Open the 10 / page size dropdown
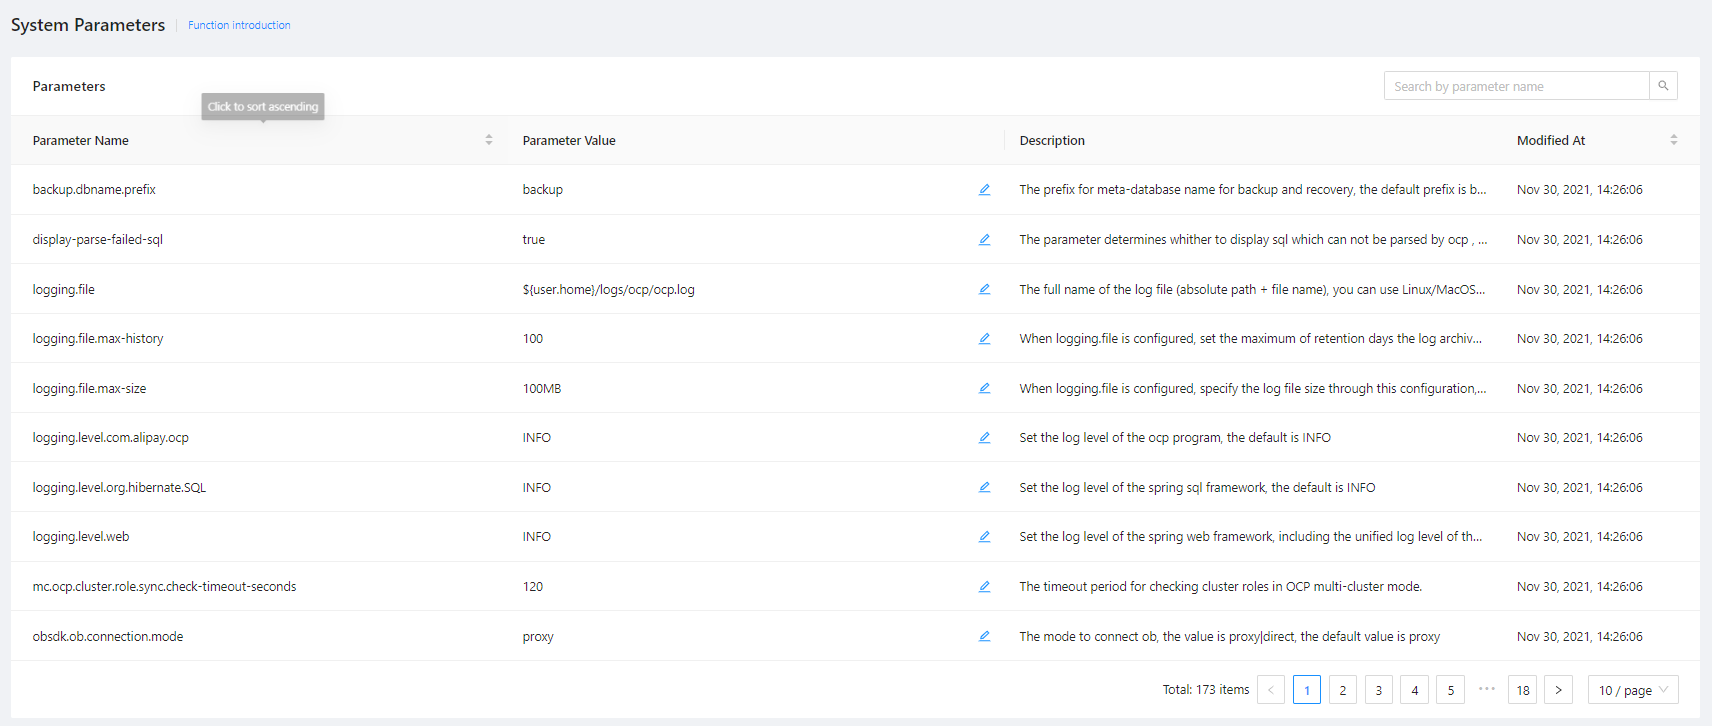The height and width of the screenshot is (726, 1712). point(1632,690)
